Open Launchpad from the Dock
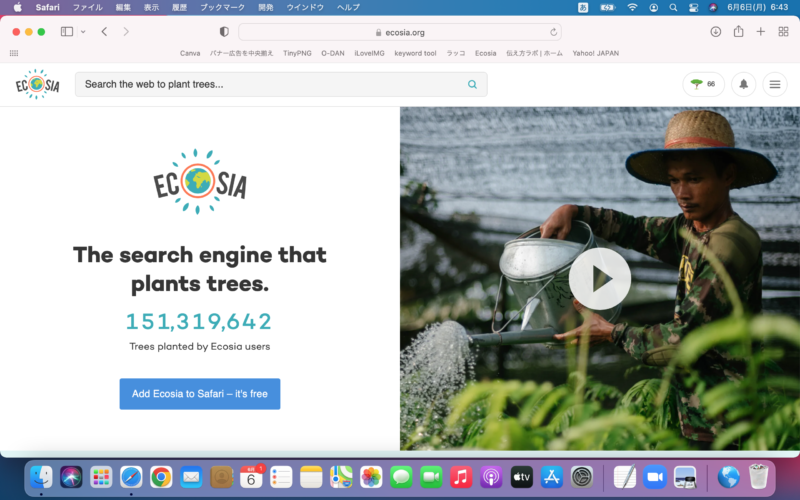This screenshot has width=800, height=500. (101, 478)
